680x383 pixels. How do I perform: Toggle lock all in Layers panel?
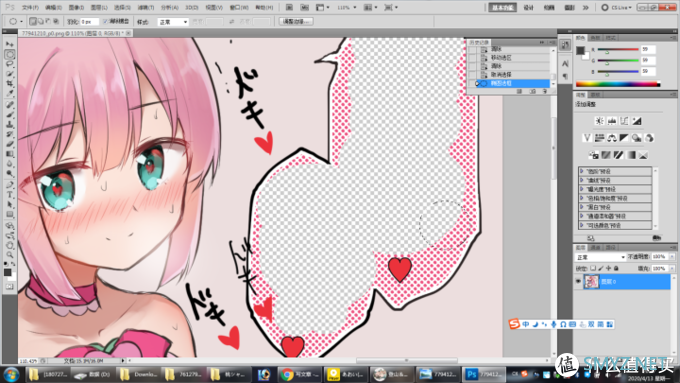[616, 268]
